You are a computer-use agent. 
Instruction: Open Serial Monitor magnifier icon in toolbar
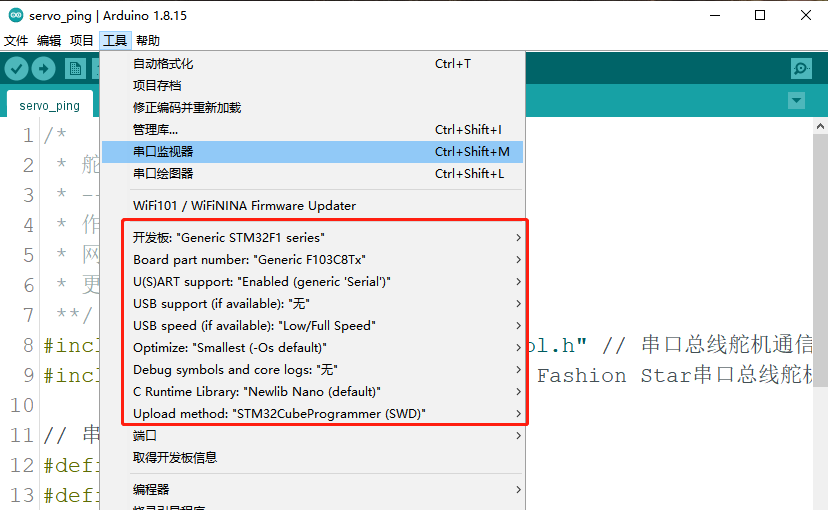801,68
